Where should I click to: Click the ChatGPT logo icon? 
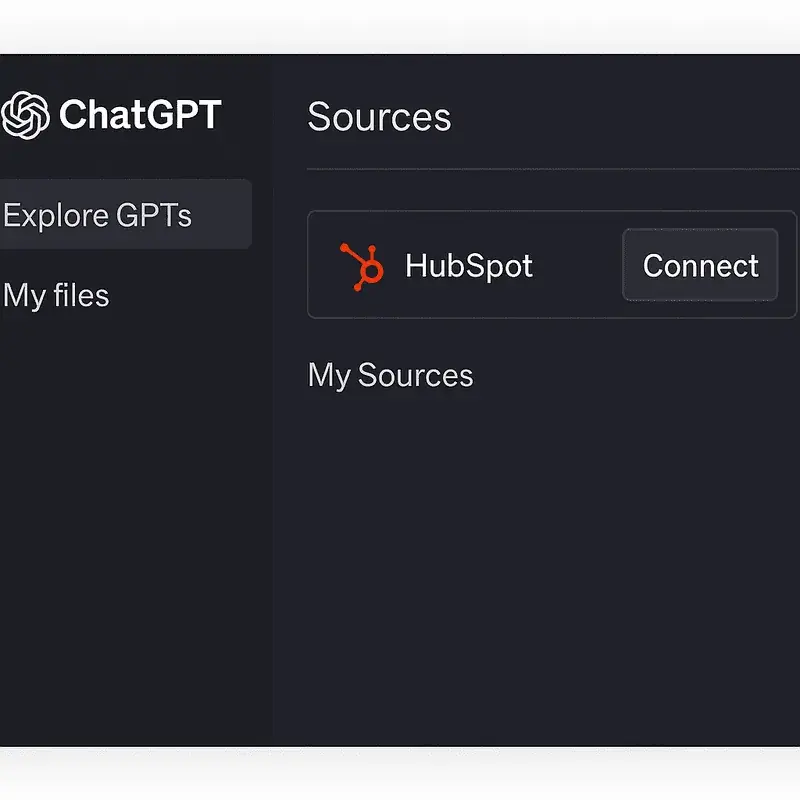(x=26, y=115)
